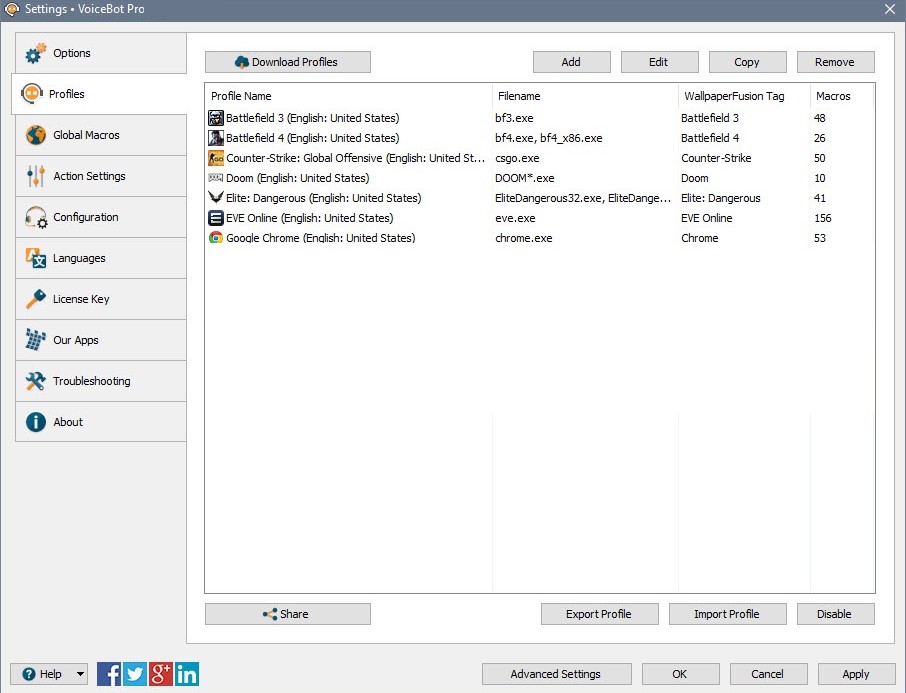Select the Troubleshooting tab
This screenshot has height=693, width=906.
coord(101,381)
